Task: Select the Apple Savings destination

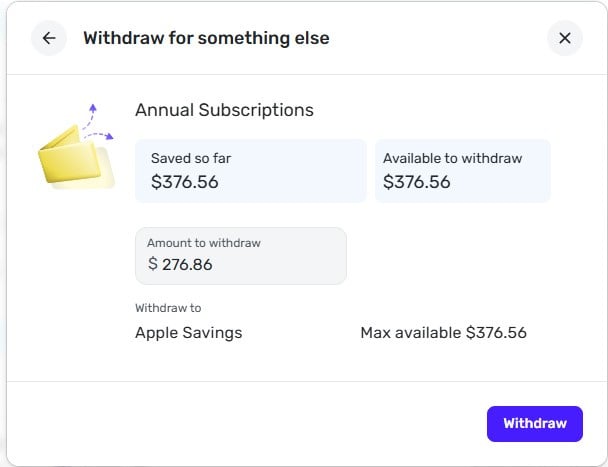Action: [x=188, y=333]
